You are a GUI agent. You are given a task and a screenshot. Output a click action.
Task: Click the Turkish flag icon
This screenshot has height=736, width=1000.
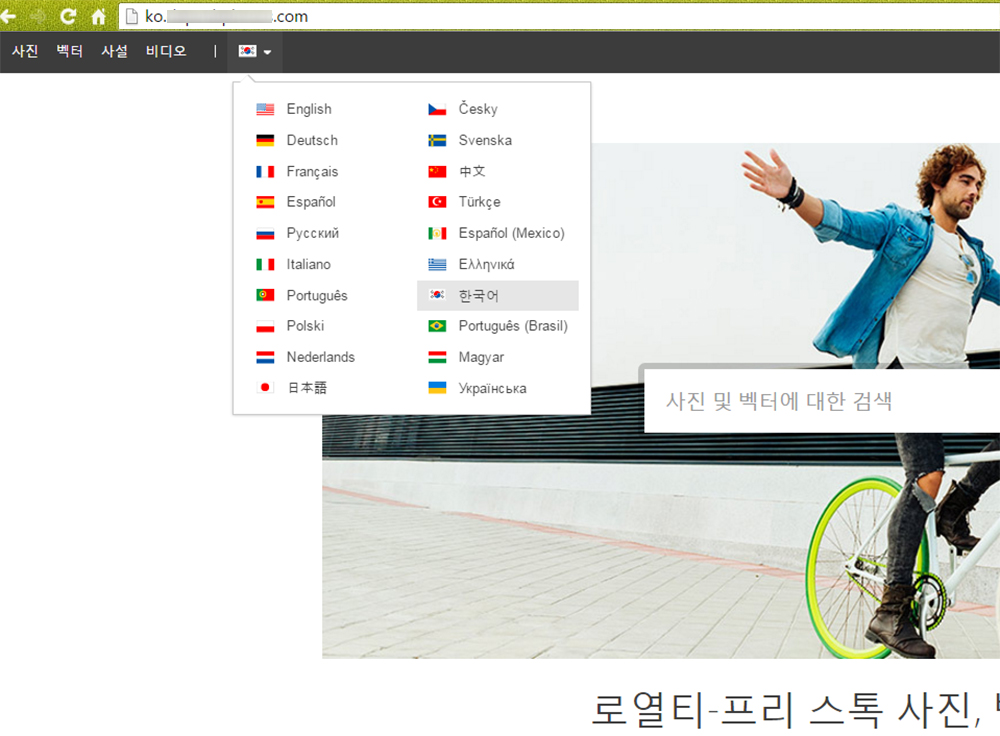[437, 202]
